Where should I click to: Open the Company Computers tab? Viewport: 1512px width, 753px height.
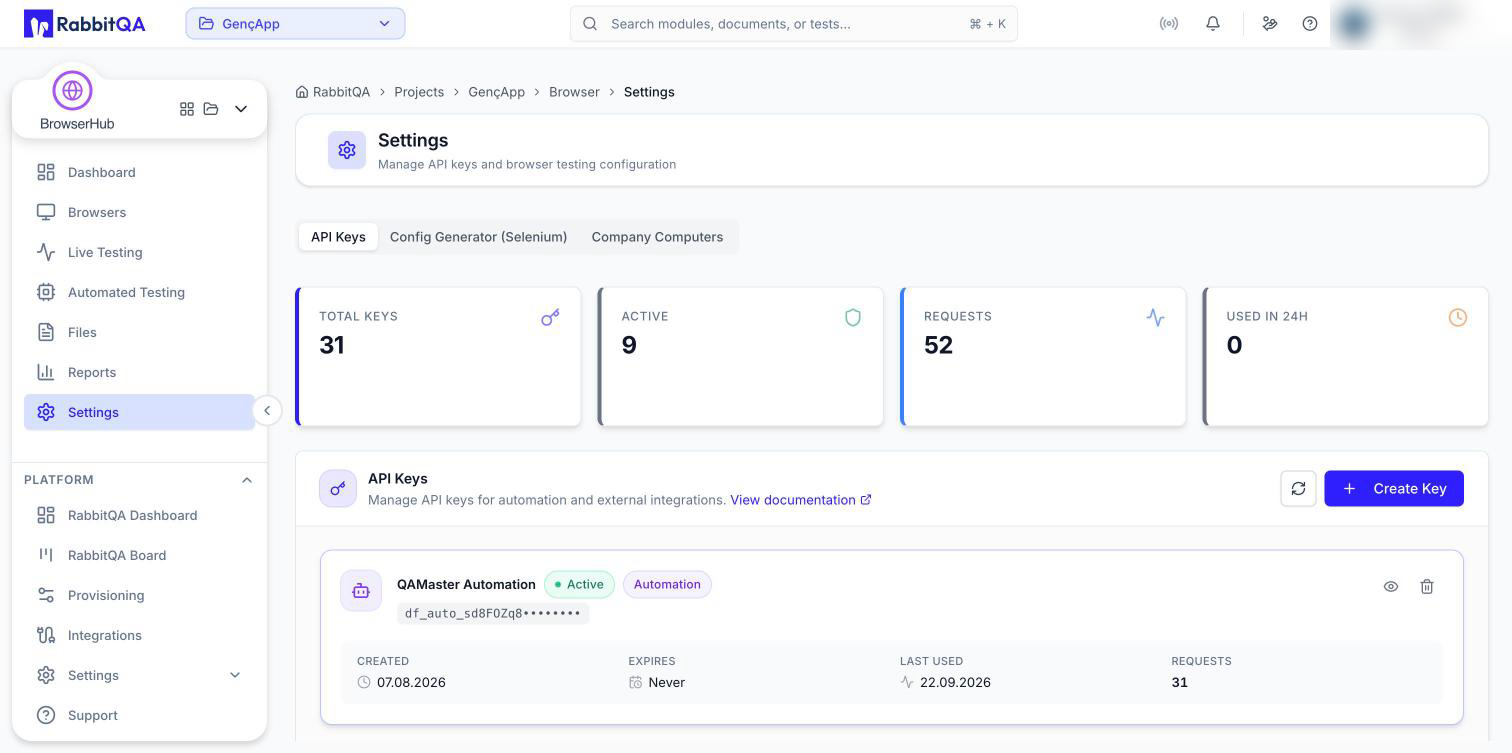pyautogui.click(x=657, y=237)
